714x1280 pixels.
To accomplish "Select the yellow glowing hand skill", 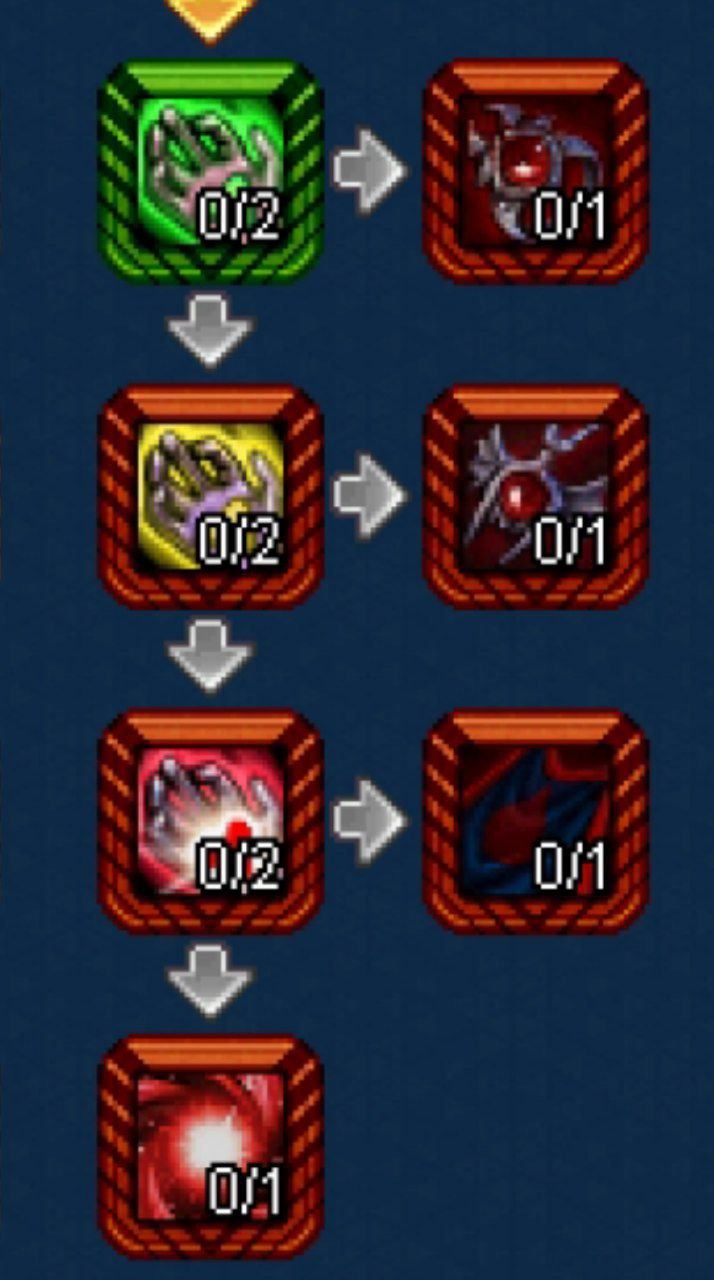I will click(x=210, y=497).
